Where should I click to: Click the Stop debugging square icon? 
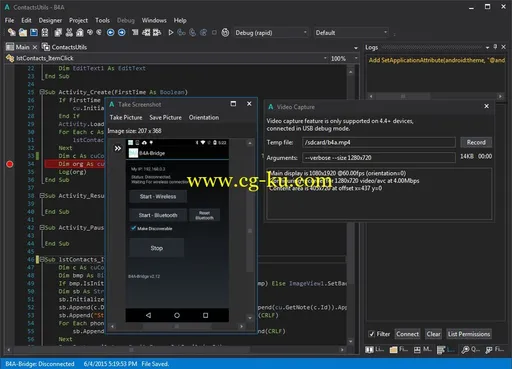[214, 32]
